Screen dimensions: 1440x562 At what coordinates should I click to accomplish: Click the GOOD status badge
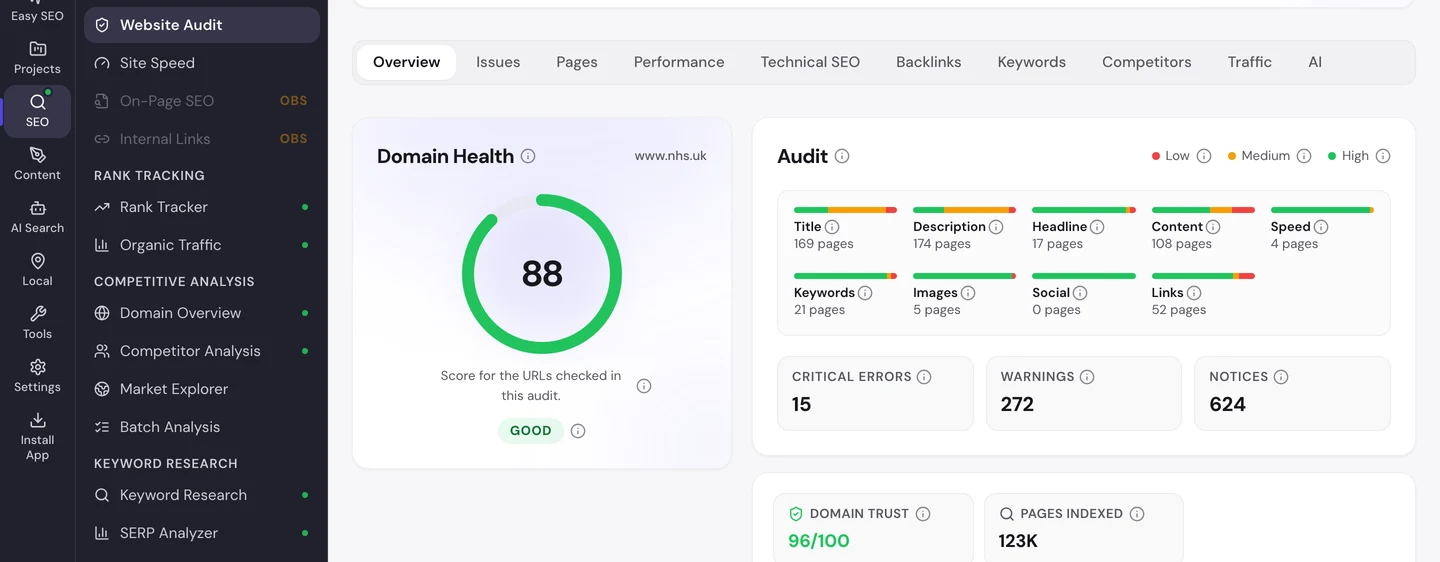tap(531, 431)
